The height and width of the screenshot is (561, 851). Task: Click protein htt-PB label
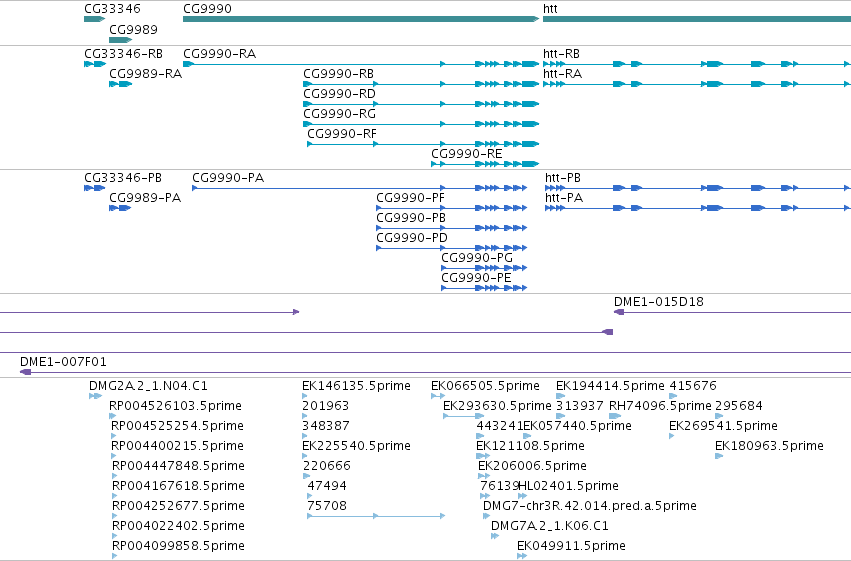point(563,178)
